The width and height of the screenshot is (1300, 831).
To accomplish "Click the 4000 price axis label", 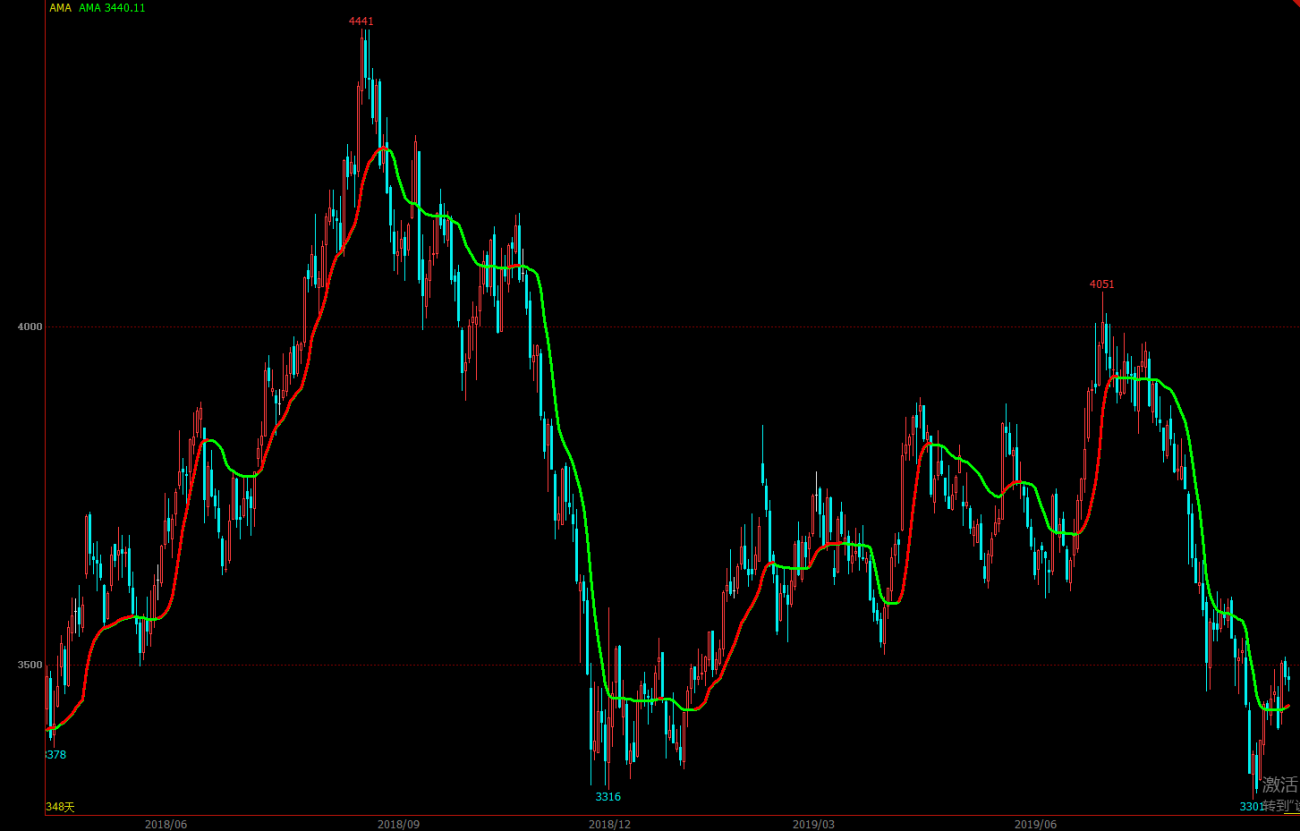I will 29,327.
